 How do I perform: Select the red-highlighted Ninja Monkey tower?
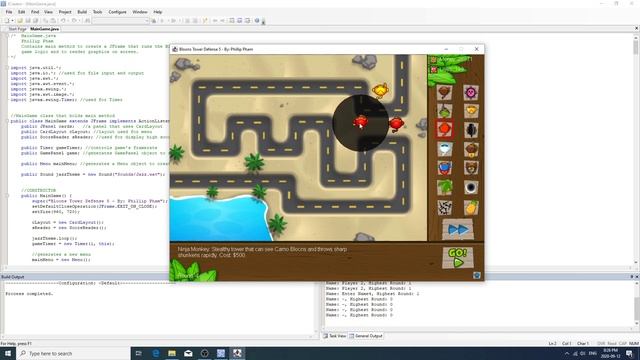(x=444, y=129)
